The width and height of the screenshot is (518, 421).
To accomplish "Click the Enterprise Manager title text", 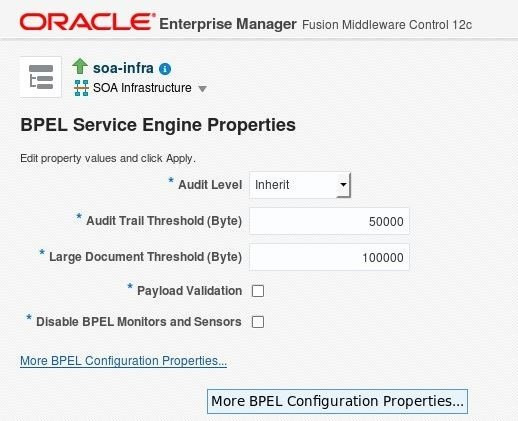I will pos(228,24).
